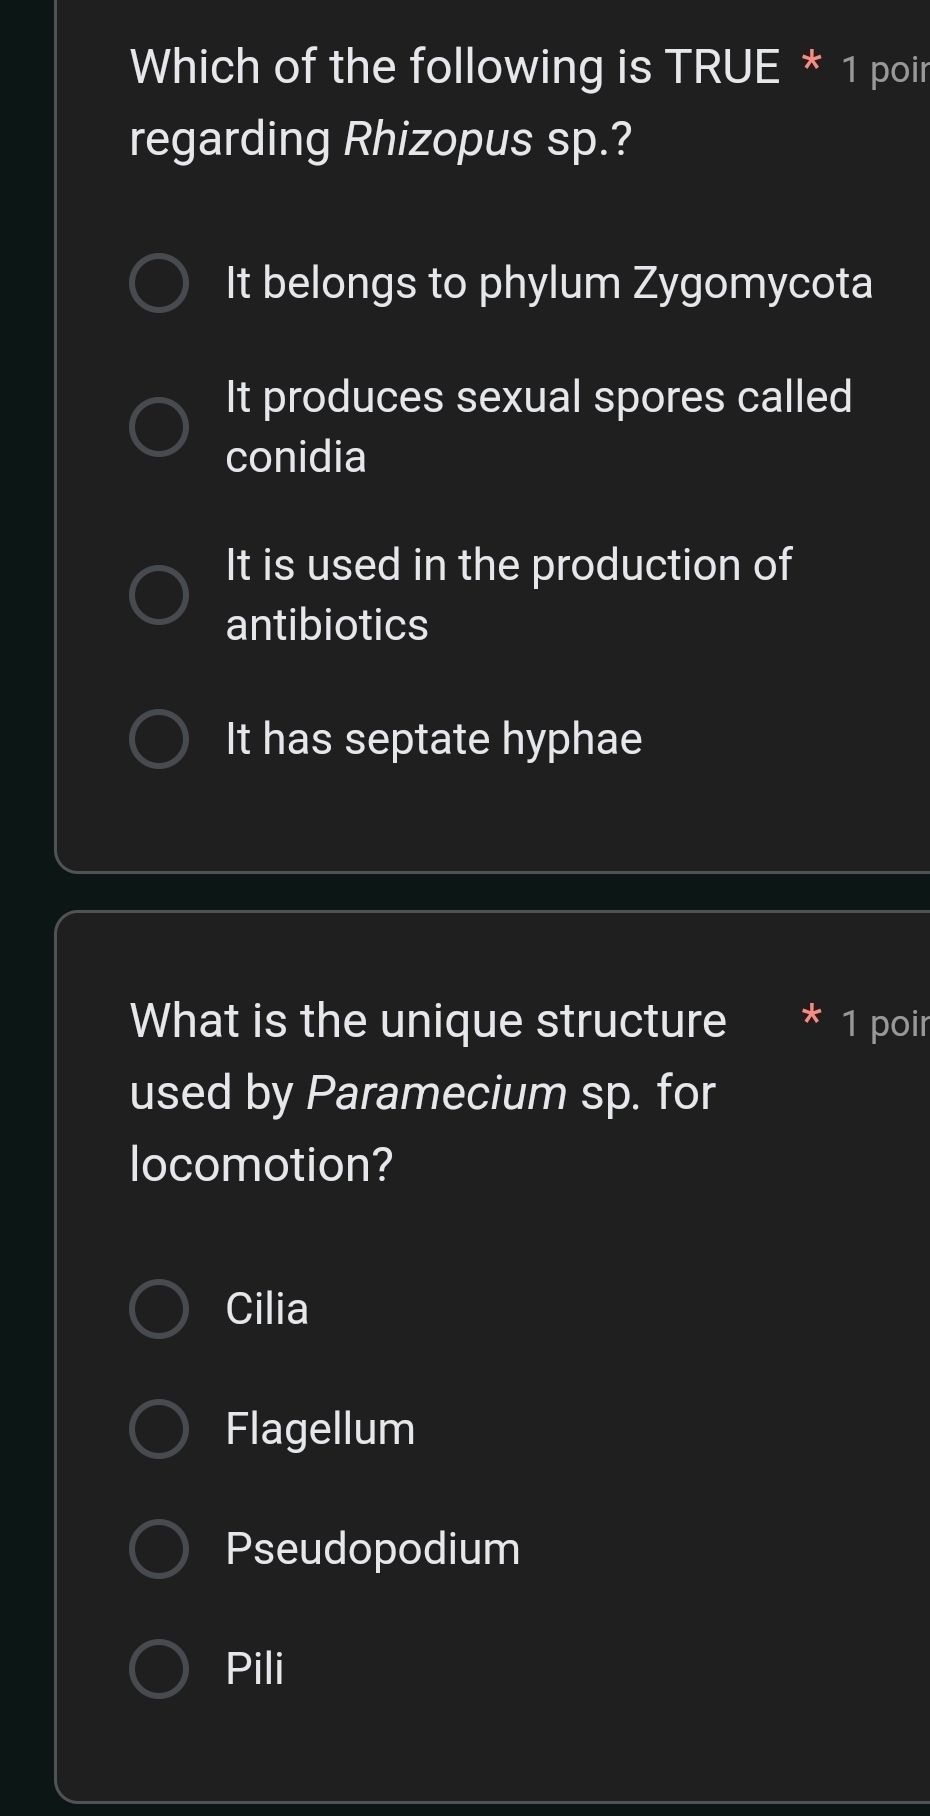Tap the 'used in the production of antibiotics' text

(508, 595)
